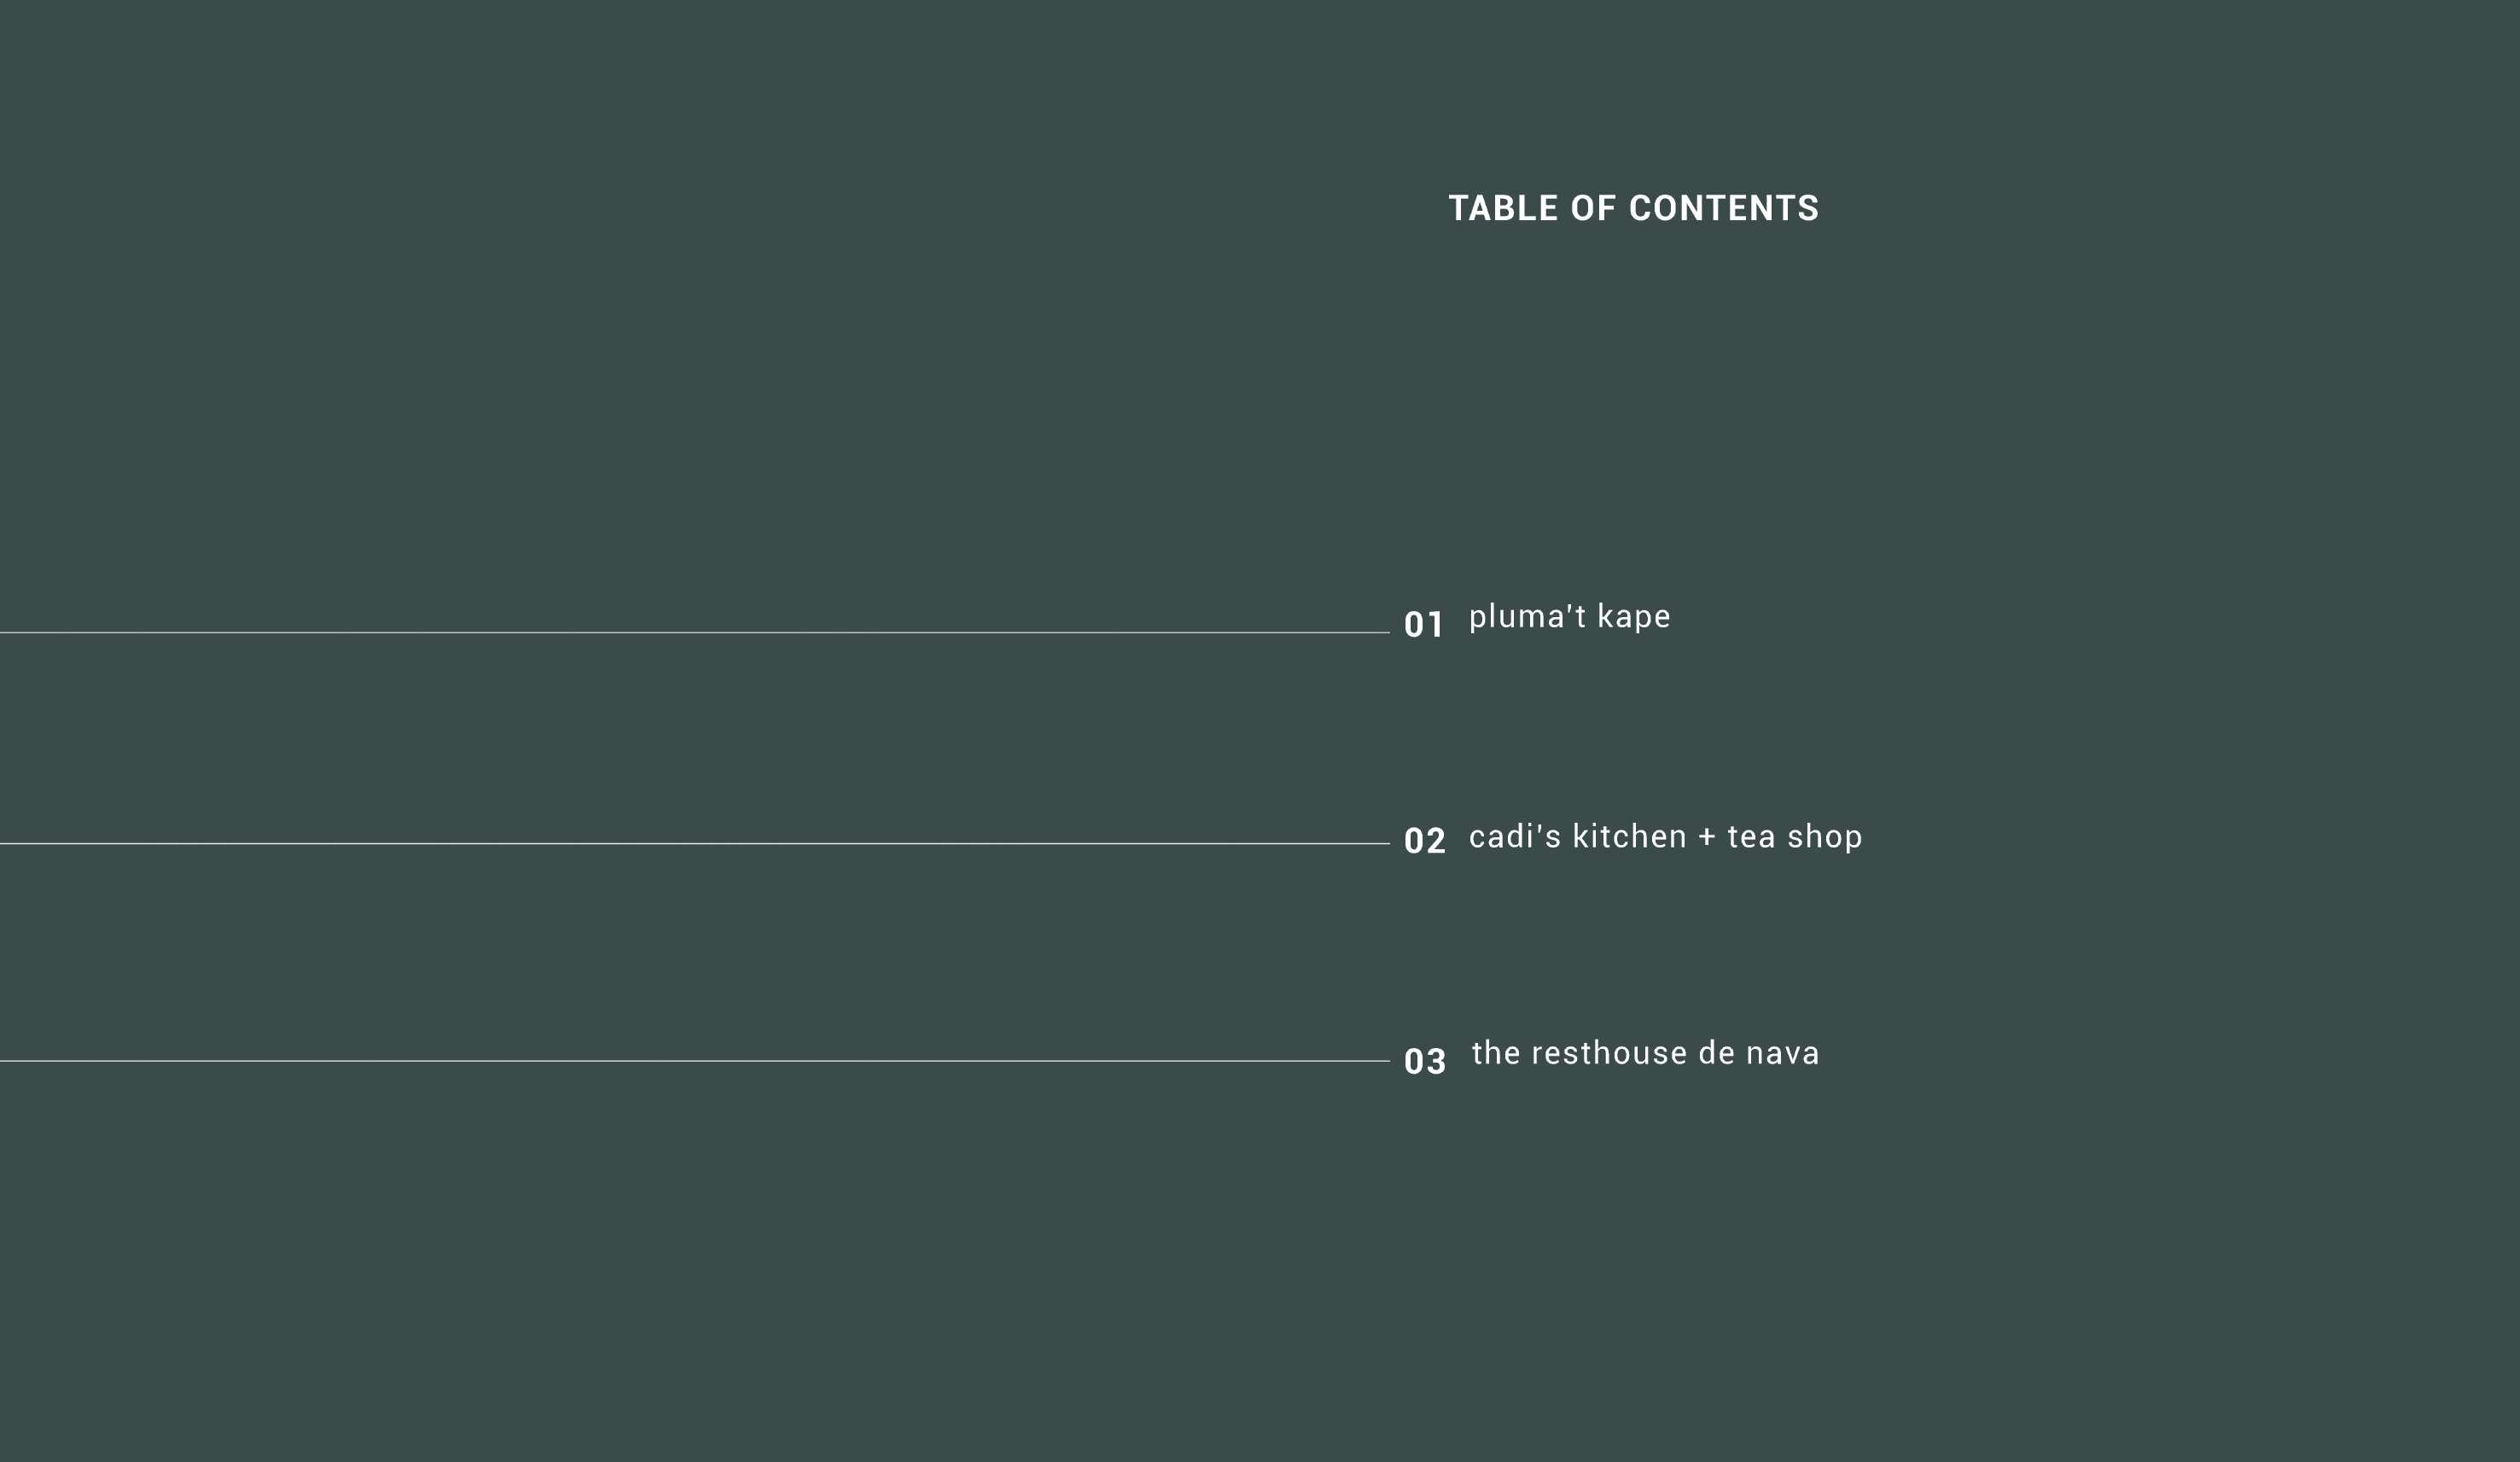
Task: Click the word nava in entry 03
Action: 1782,1053
